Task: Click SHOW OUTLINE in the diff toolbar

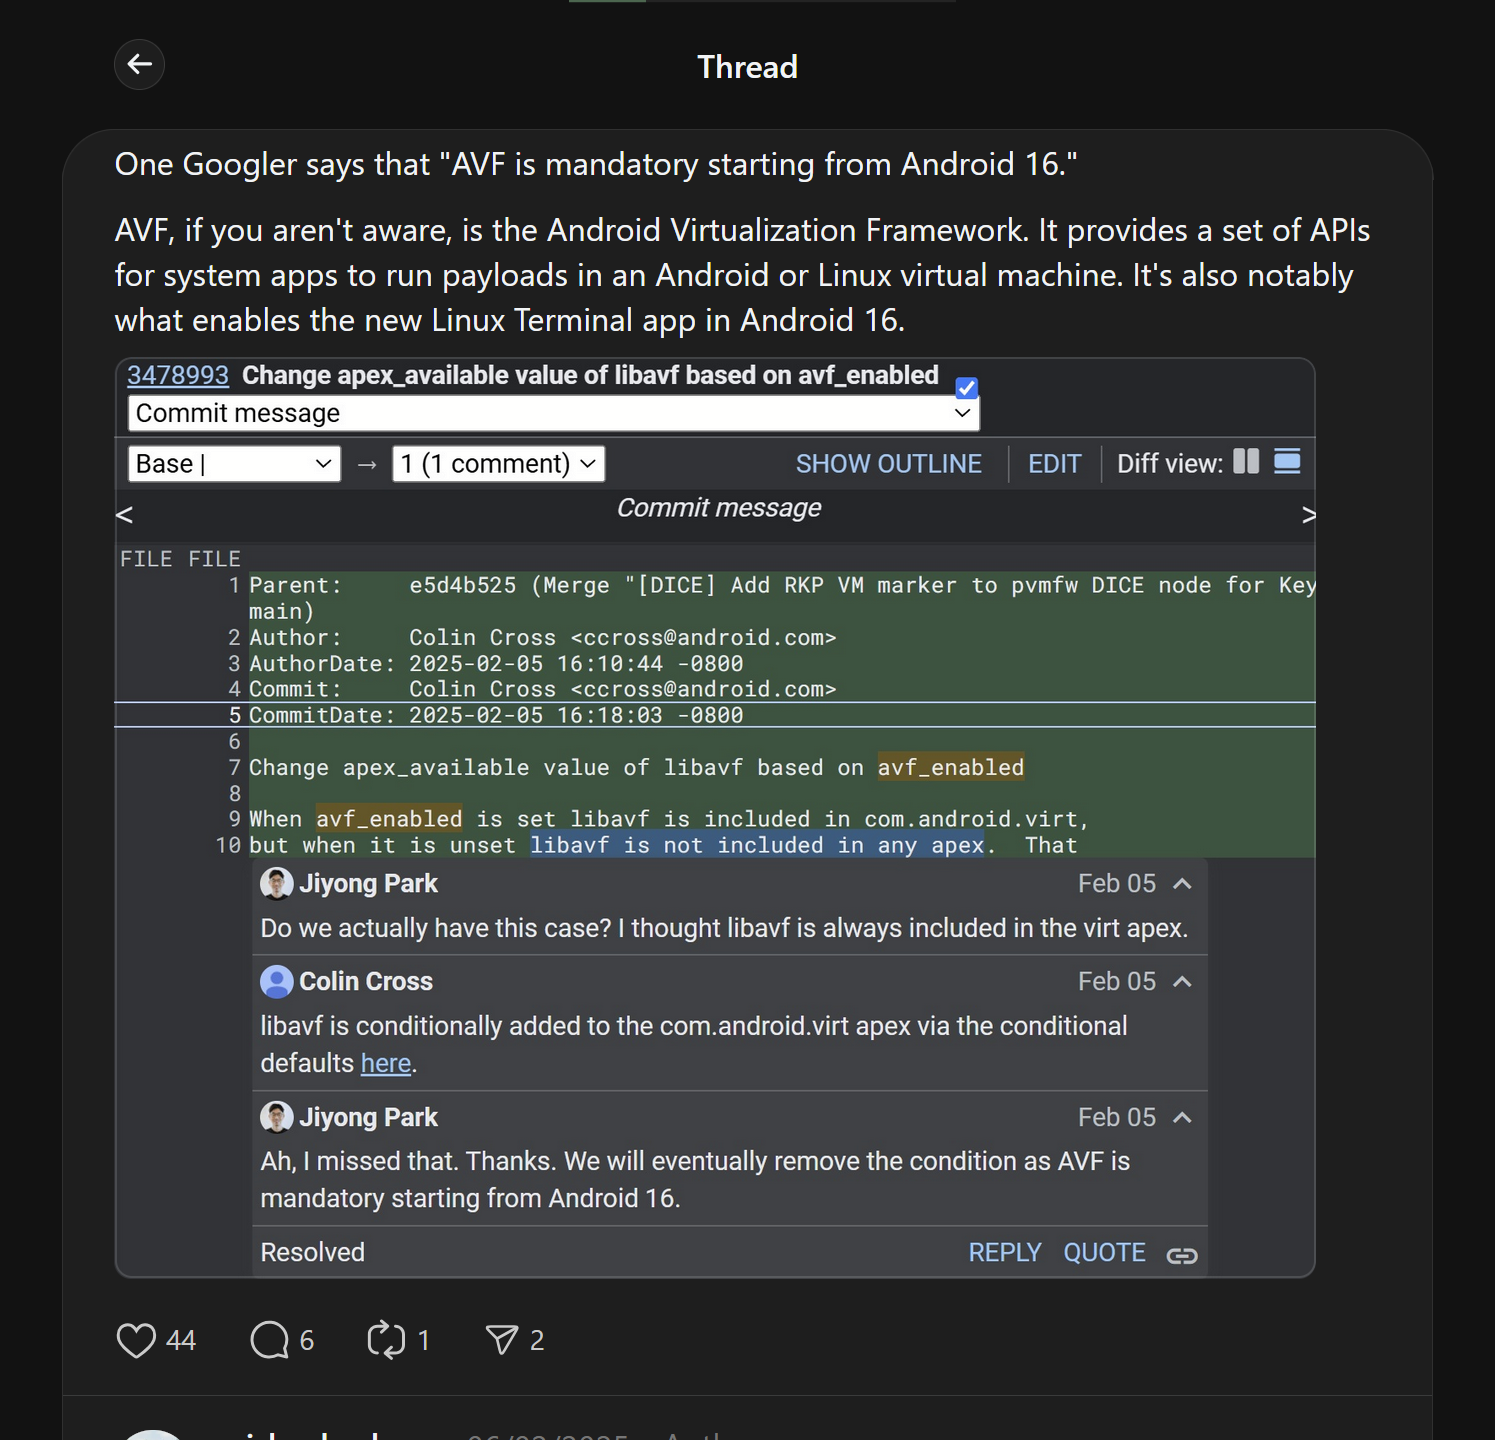Action: [888, 464]
